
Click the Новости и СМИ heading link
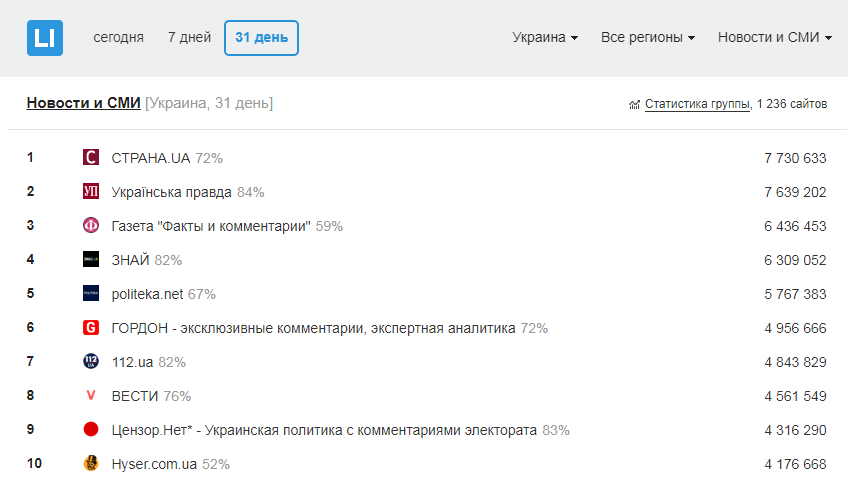point(83,103)
